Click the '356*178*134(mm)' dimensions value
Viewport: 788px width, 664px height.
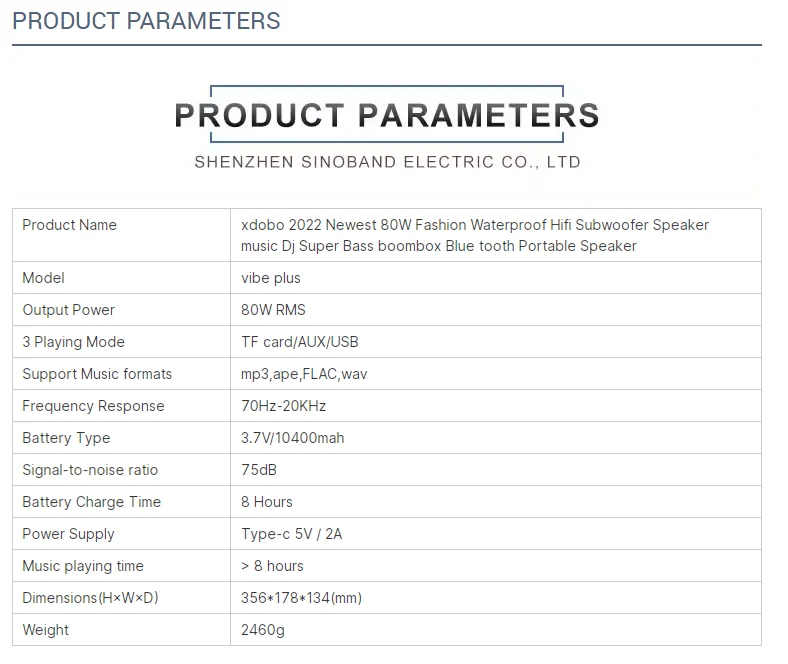click(301, 598)
